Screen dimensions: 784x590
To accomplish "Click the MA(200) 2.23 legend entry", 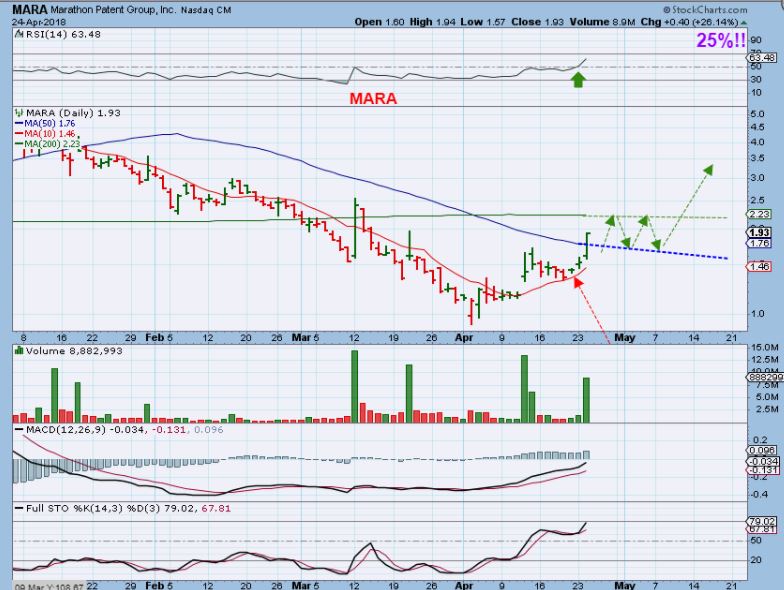I will tap(48, 144).
